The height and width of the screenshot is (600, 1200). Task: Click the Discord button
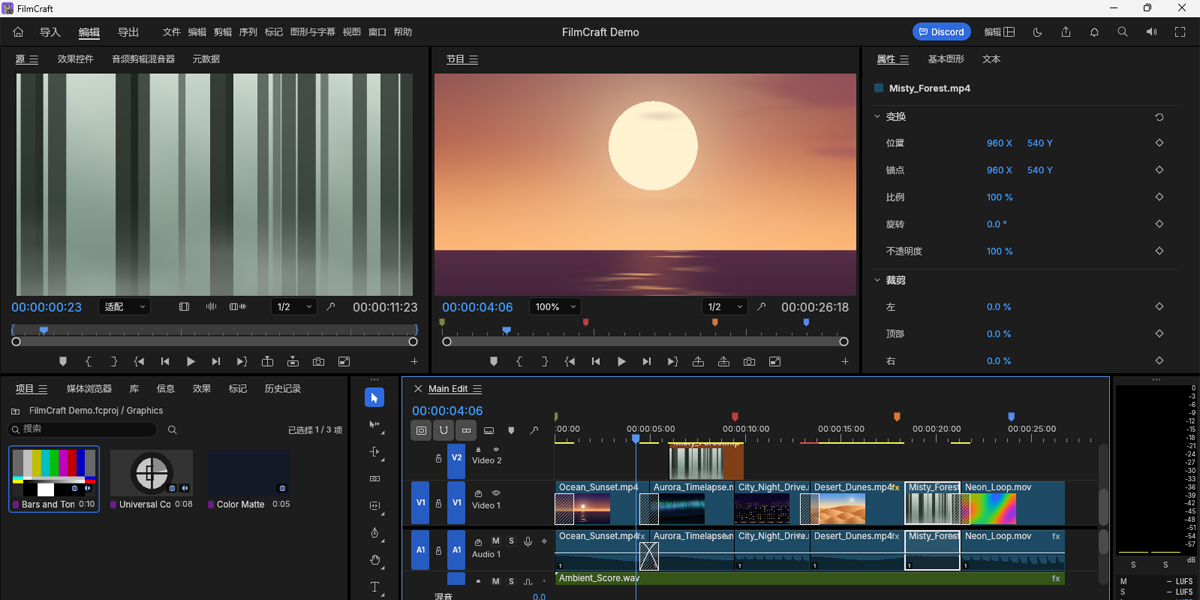pos(942,32)
